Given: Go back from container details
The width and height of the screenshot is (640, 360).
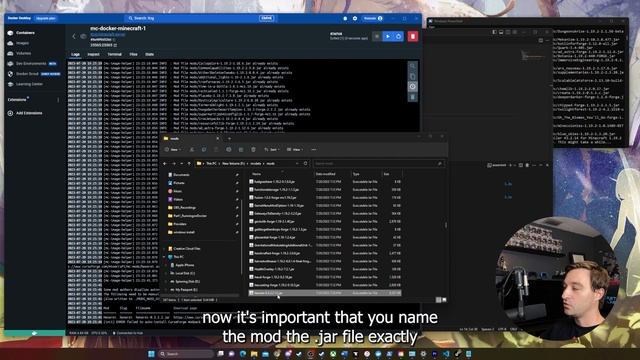Looking at the screenshot, I should [74, 36].
